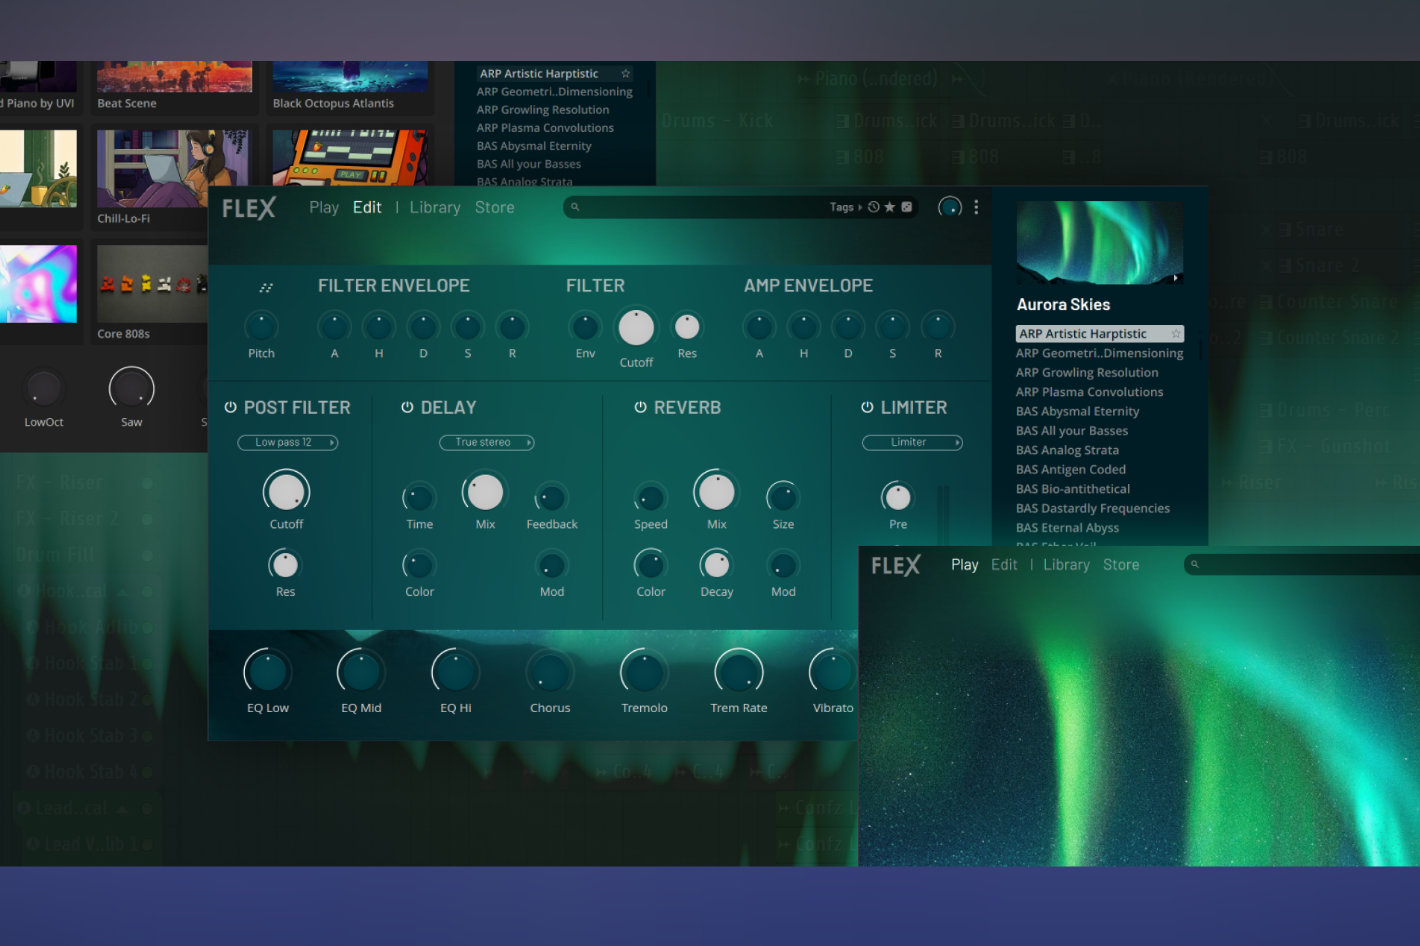Click the Filter Envelope S knob
The width and height of the screenshot is (1420, 946).
(x=467, y=326)
